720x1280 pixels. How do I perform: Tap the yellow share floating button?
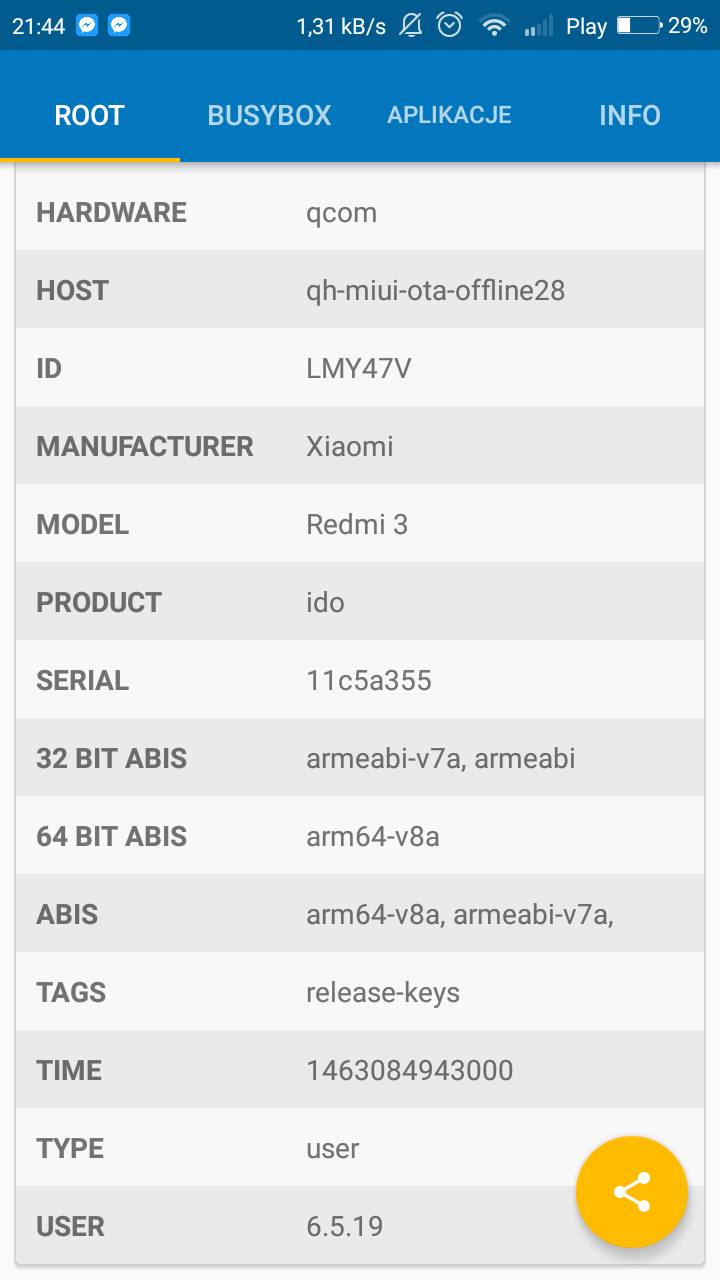[x=631, y=1192]
